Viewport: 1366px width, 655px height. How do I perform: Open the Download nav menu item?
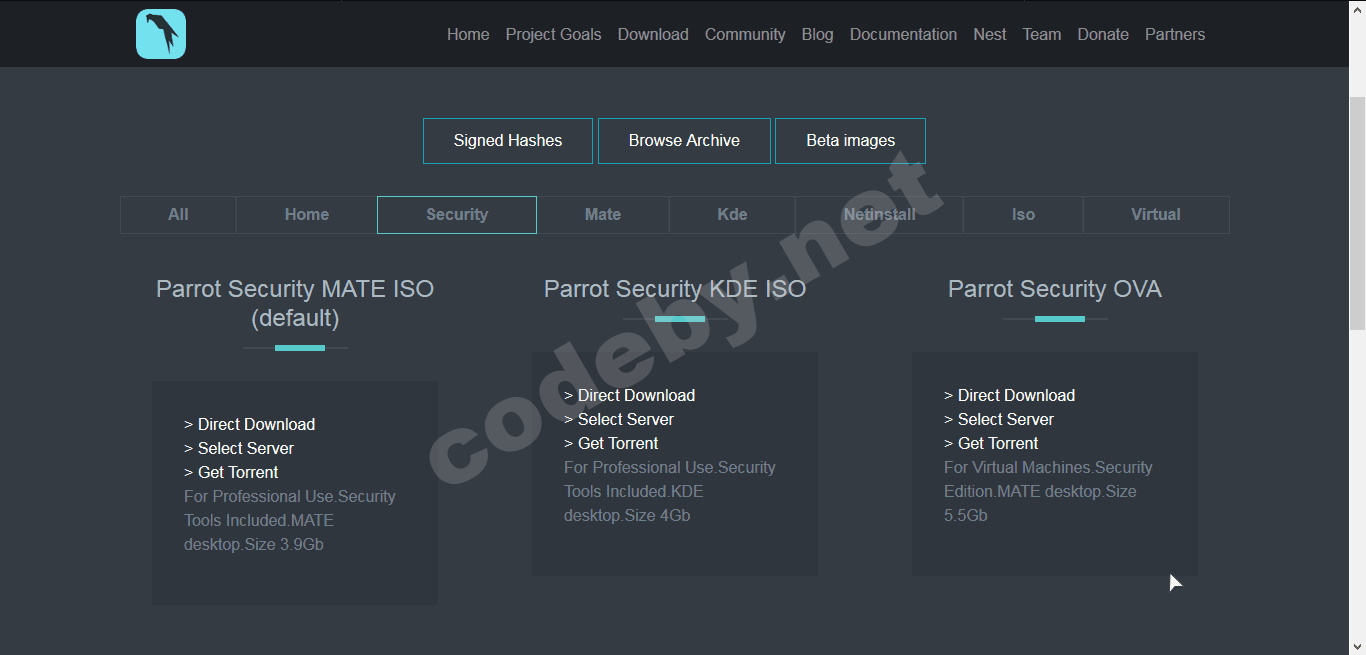(653, 34)
